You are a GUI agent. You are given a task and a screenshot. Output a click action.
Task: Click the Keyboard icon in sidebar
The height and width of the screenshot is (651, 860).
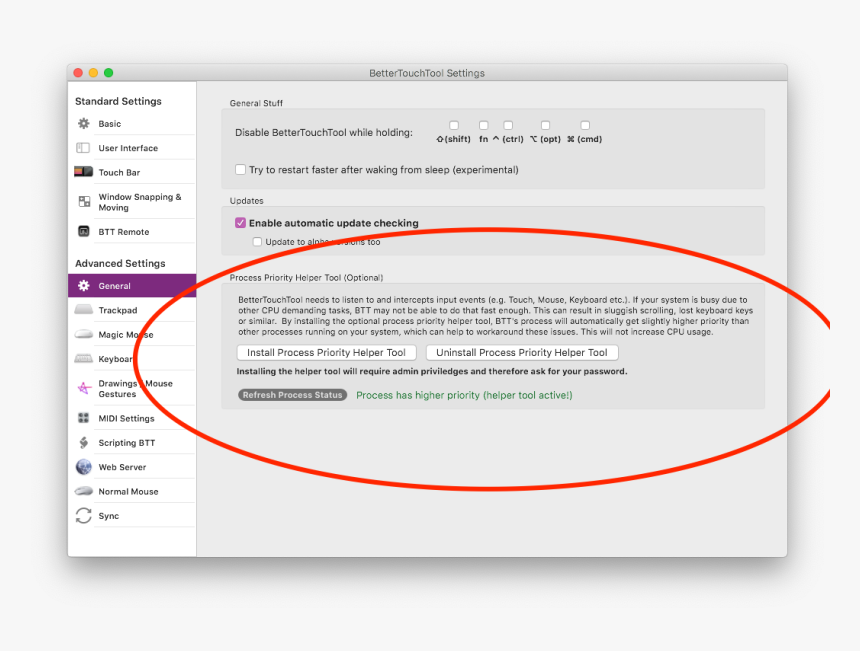click(x=83, y=359)
